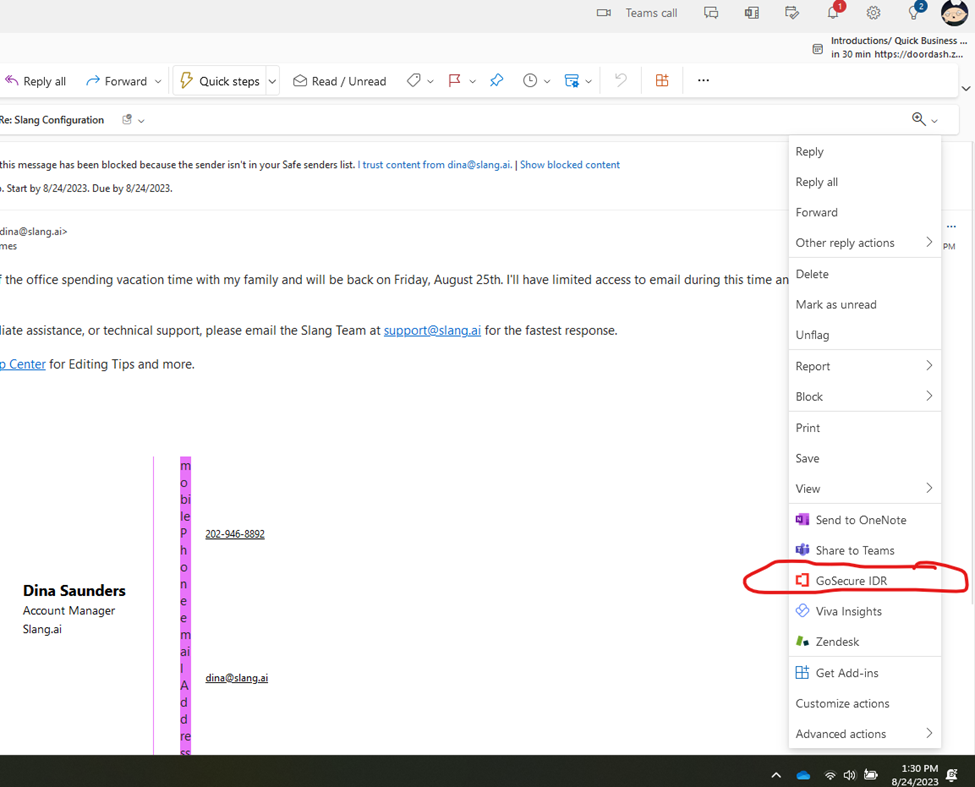Flag the message with the flag icon

point(454,81)
